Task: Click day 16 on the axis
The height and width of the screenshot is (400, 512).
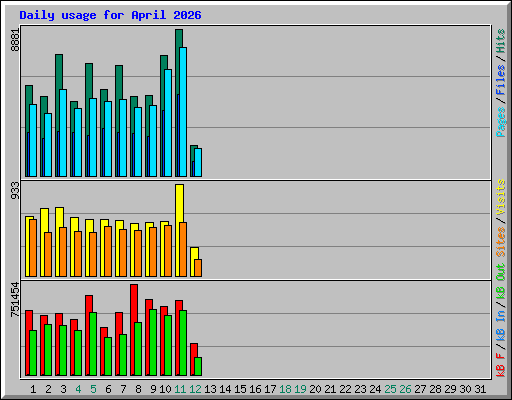Action: [x=255, y=389]
